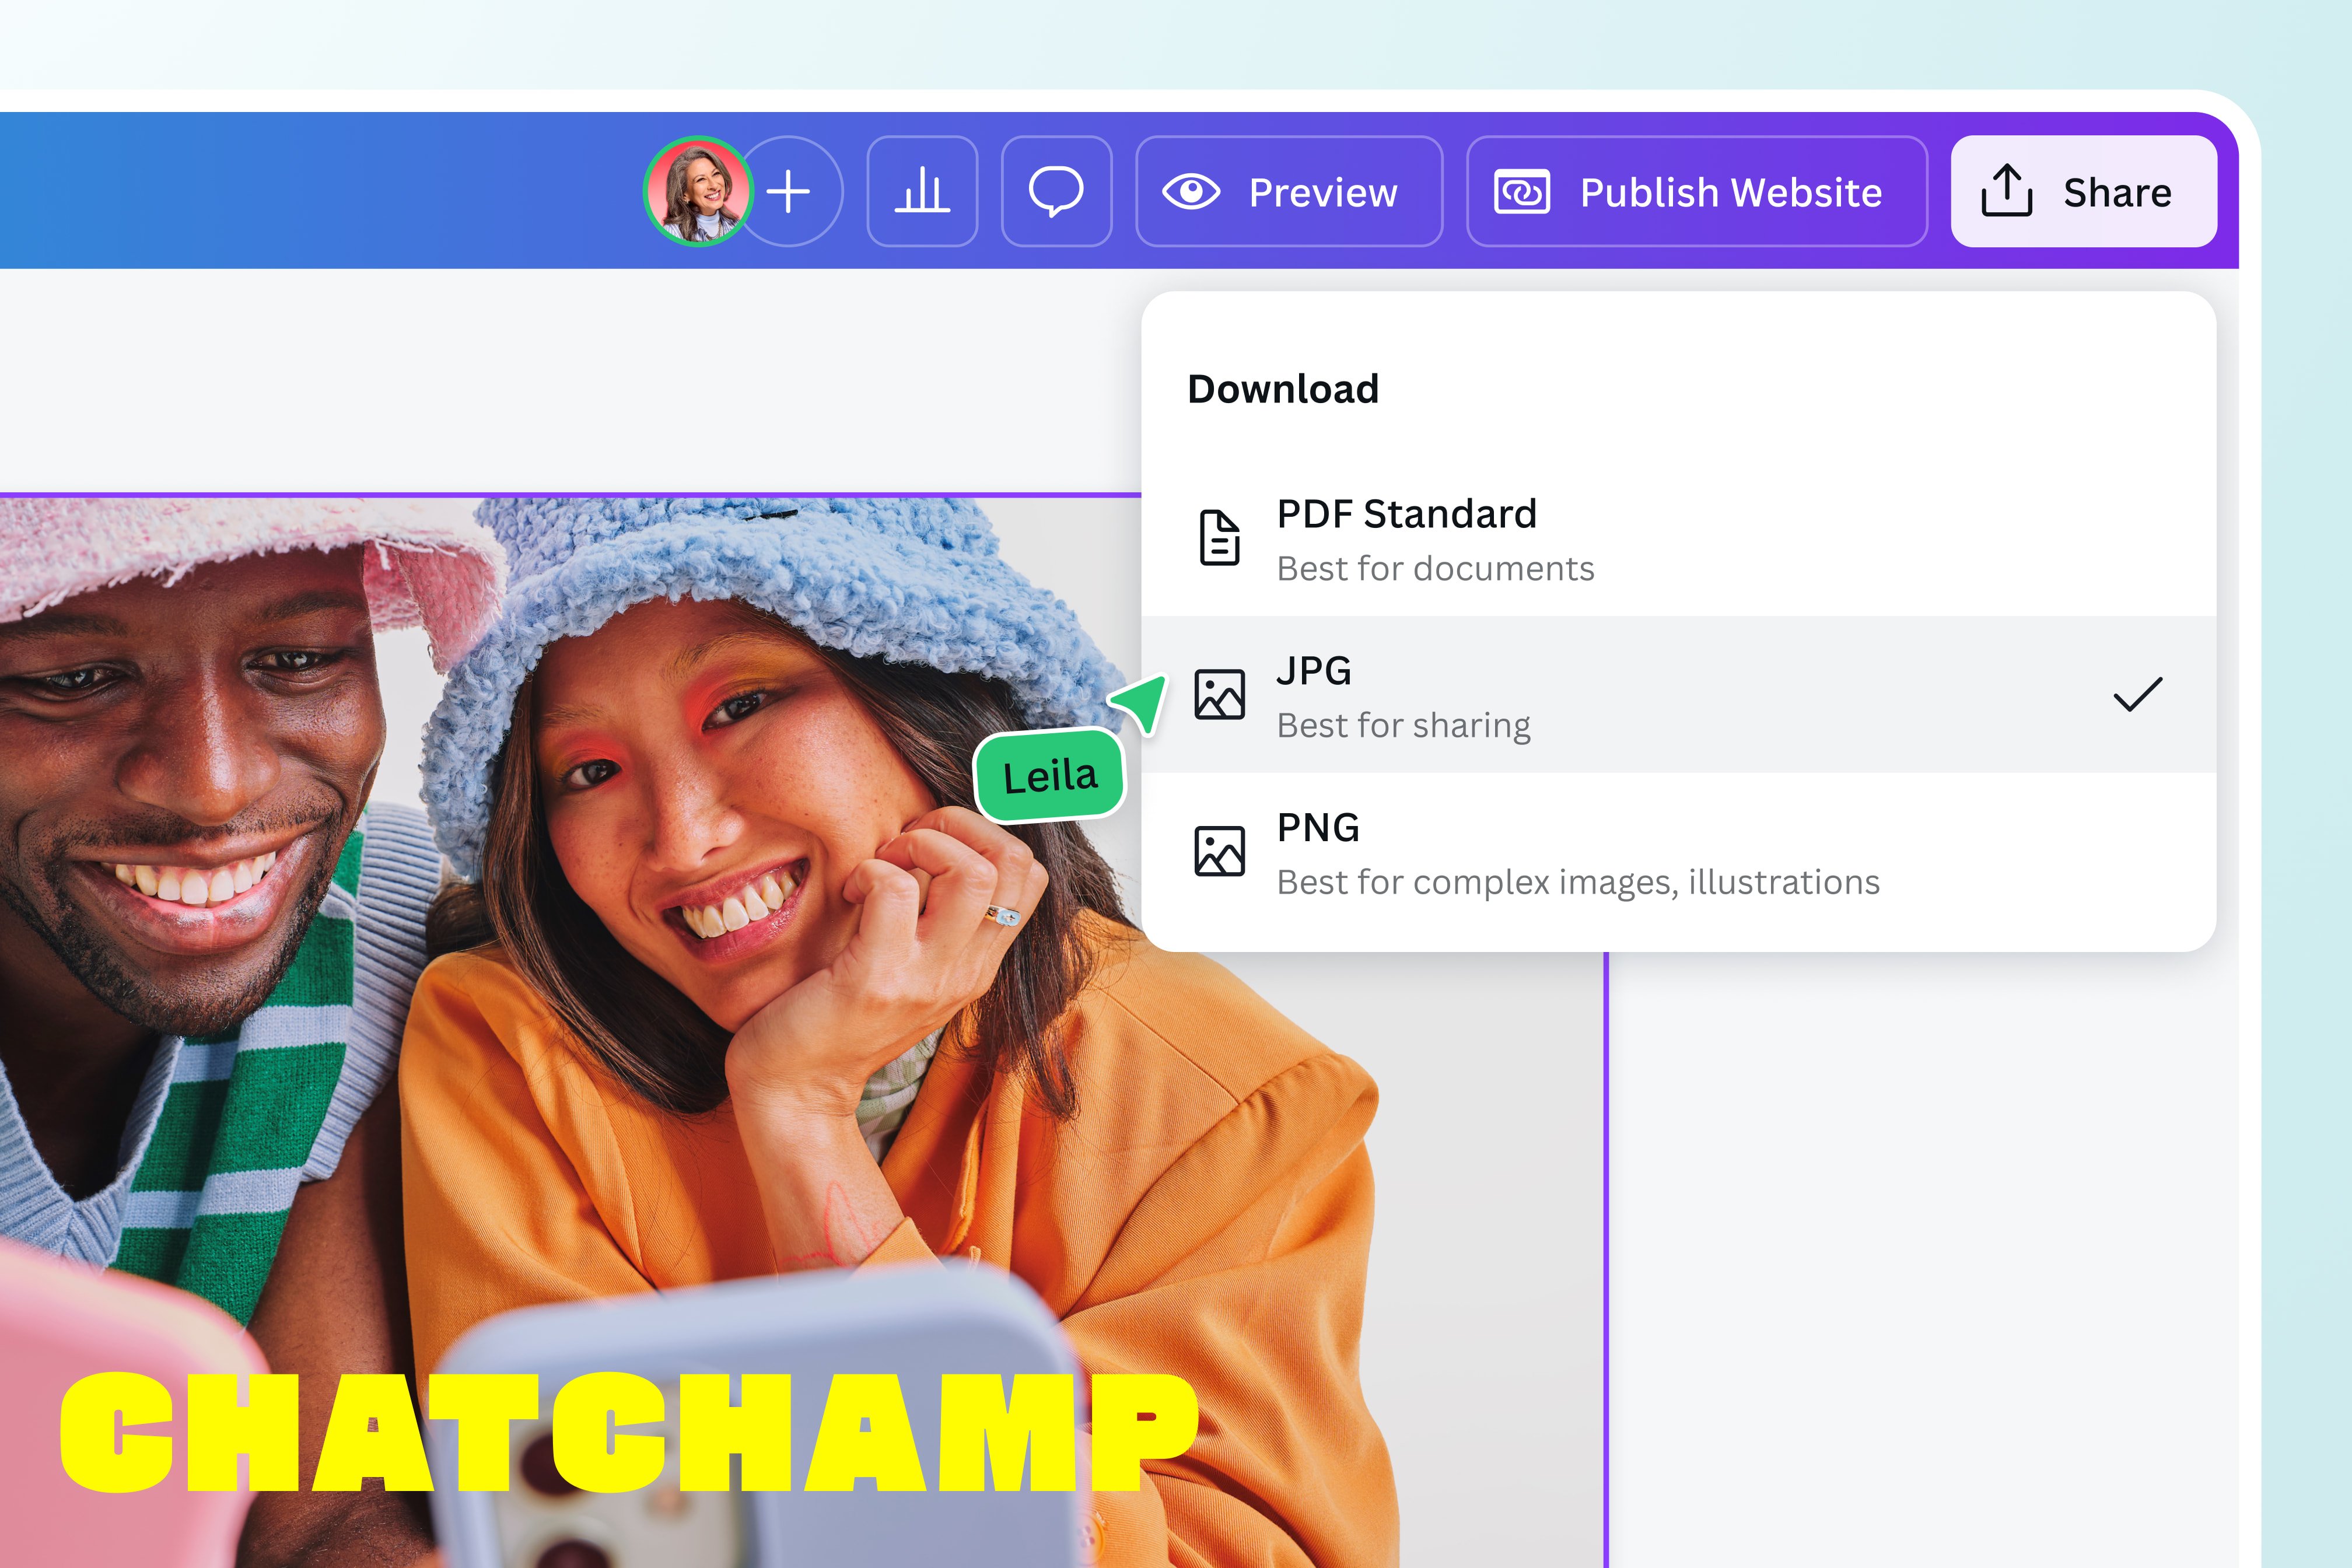Screen dimensions: 2352x1568
Task: Open the Share panel
Action: click(2083, 192)
